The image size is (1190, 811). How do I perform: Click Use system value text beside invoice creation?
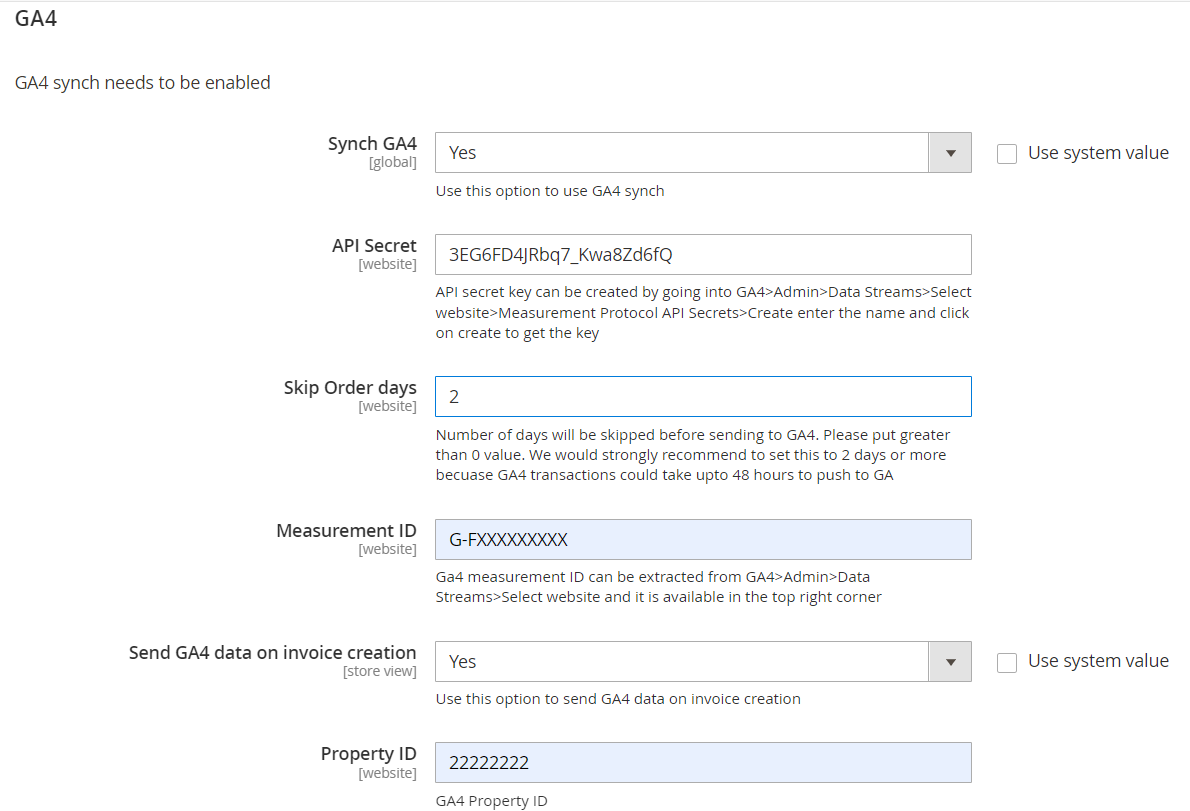pos(1098,661)
